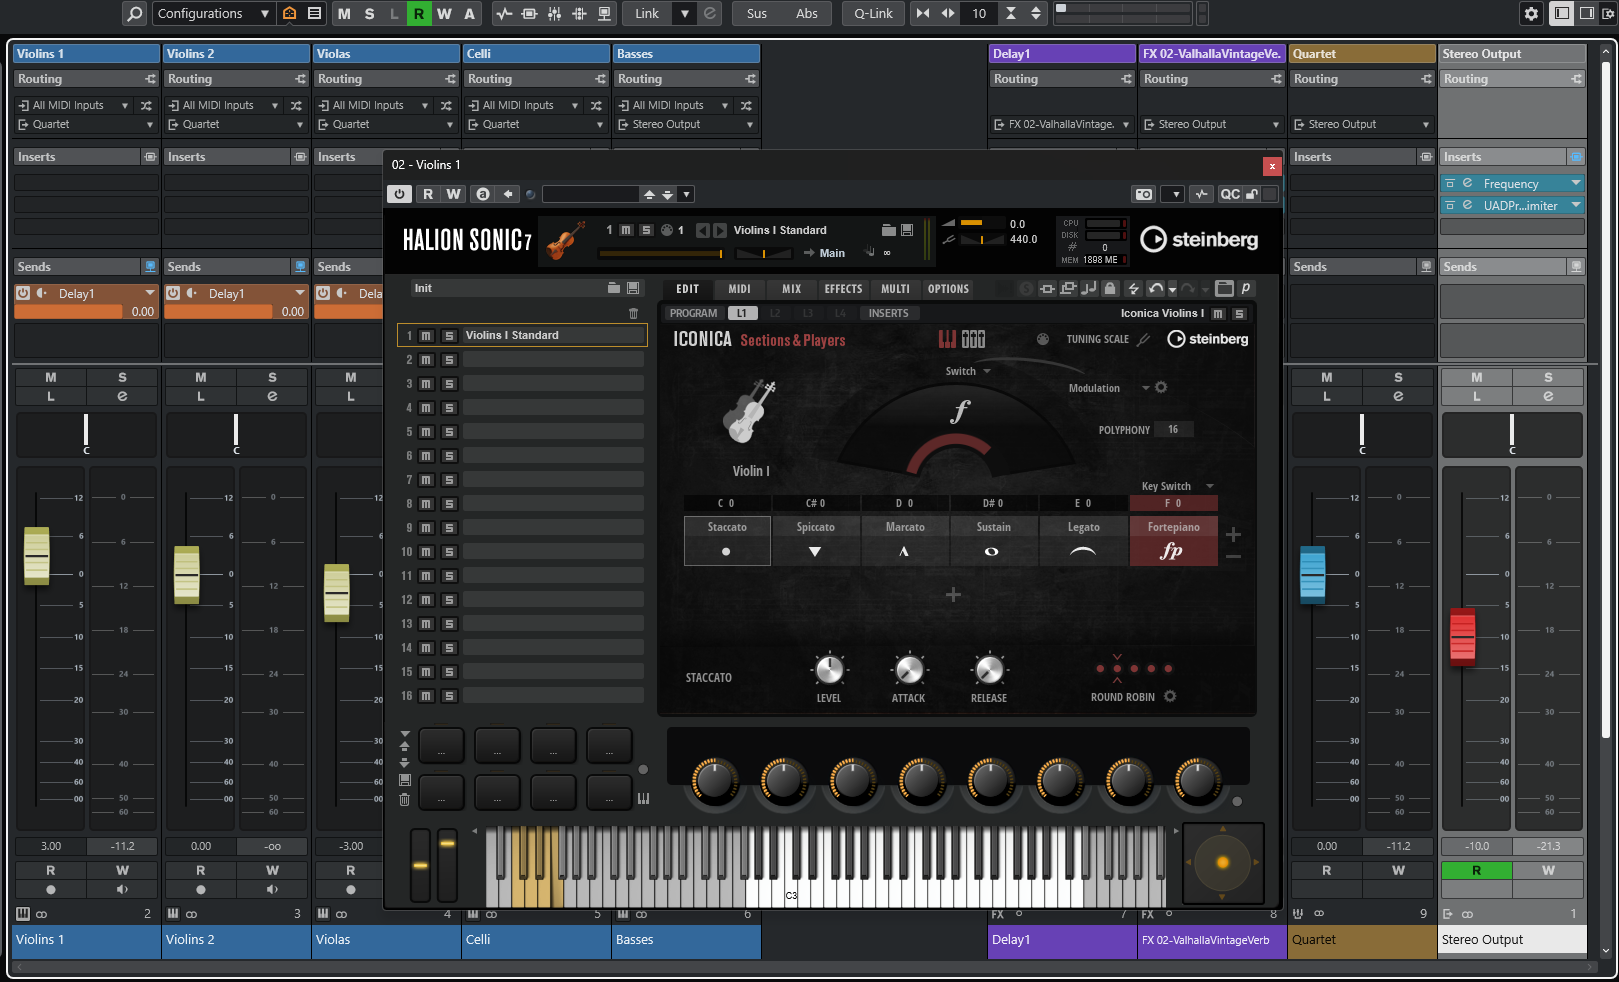Click the Violins 1 volume fader handle
The image size is (1619, 982).
pyautogui.click(x=36, y=555)
